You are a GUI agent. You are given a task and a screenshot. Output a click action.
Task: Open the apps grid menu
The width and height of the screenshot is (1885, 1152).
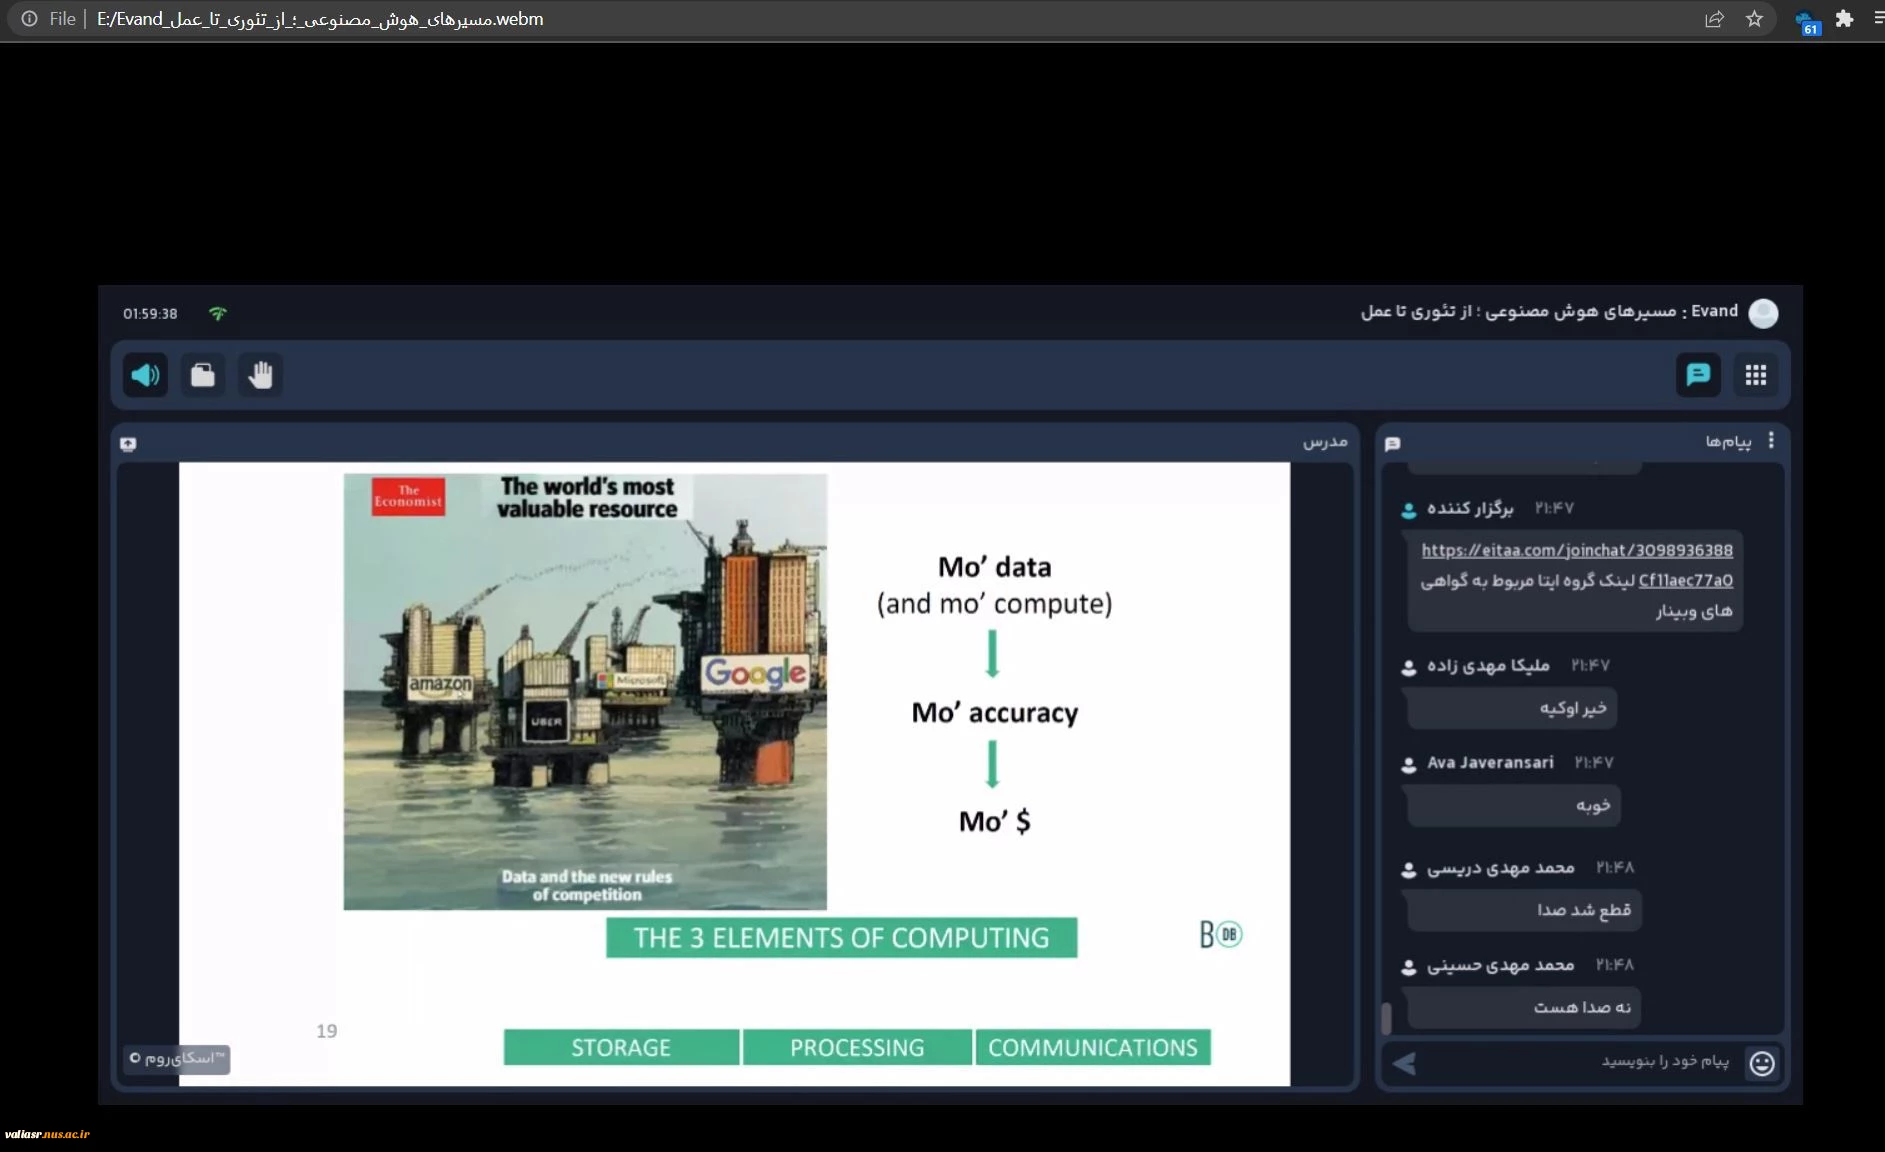pyautogui.click(x=1756, y=375)
